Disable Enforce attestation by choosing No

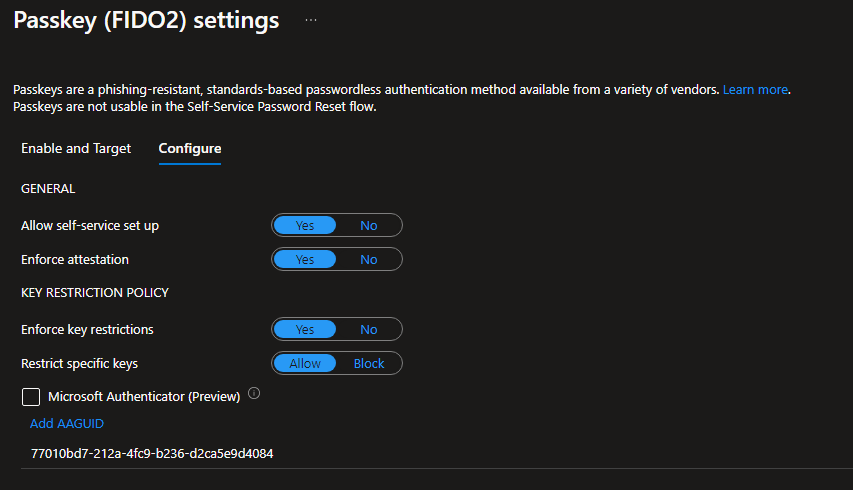pyautogui.click(x=369, y=260)
